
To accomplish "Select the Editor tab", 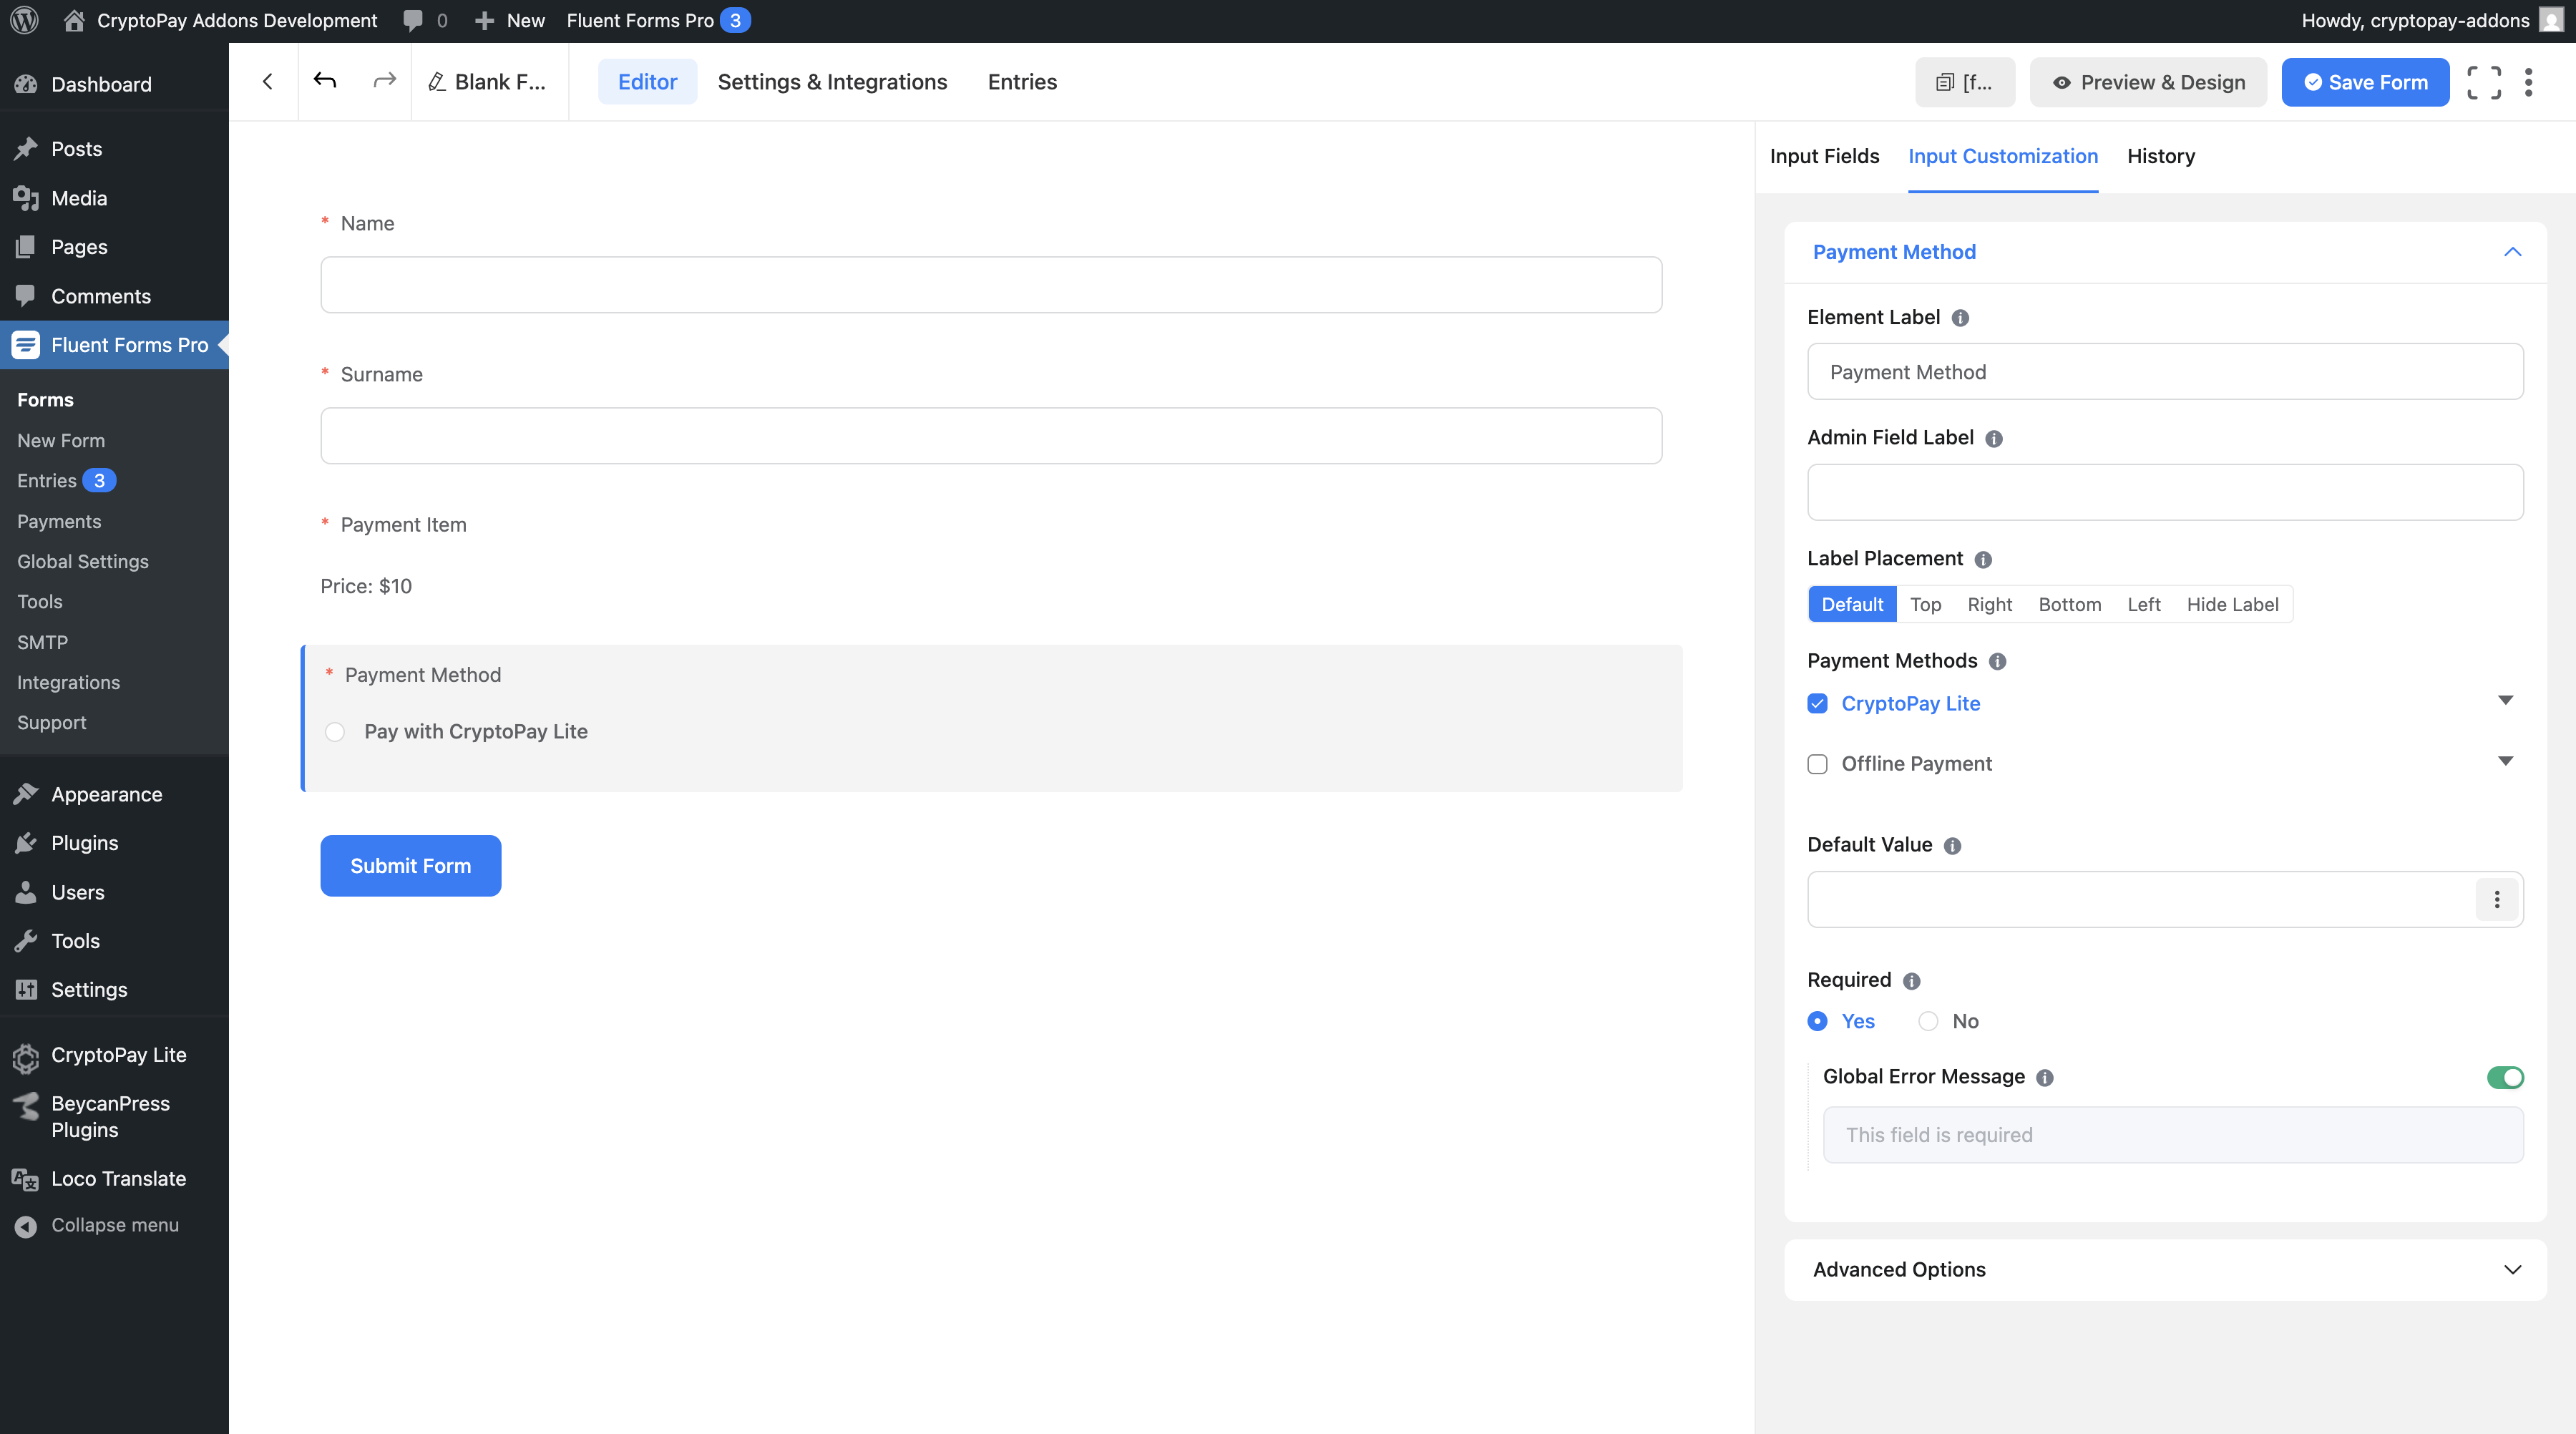I will [x=647, y=82].
